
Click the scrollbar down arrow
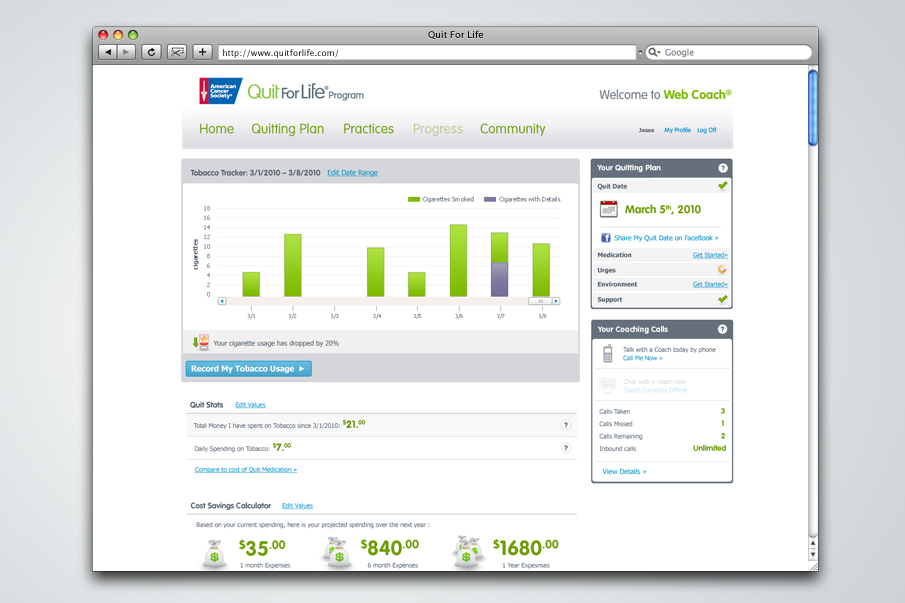tap(813, 555)
